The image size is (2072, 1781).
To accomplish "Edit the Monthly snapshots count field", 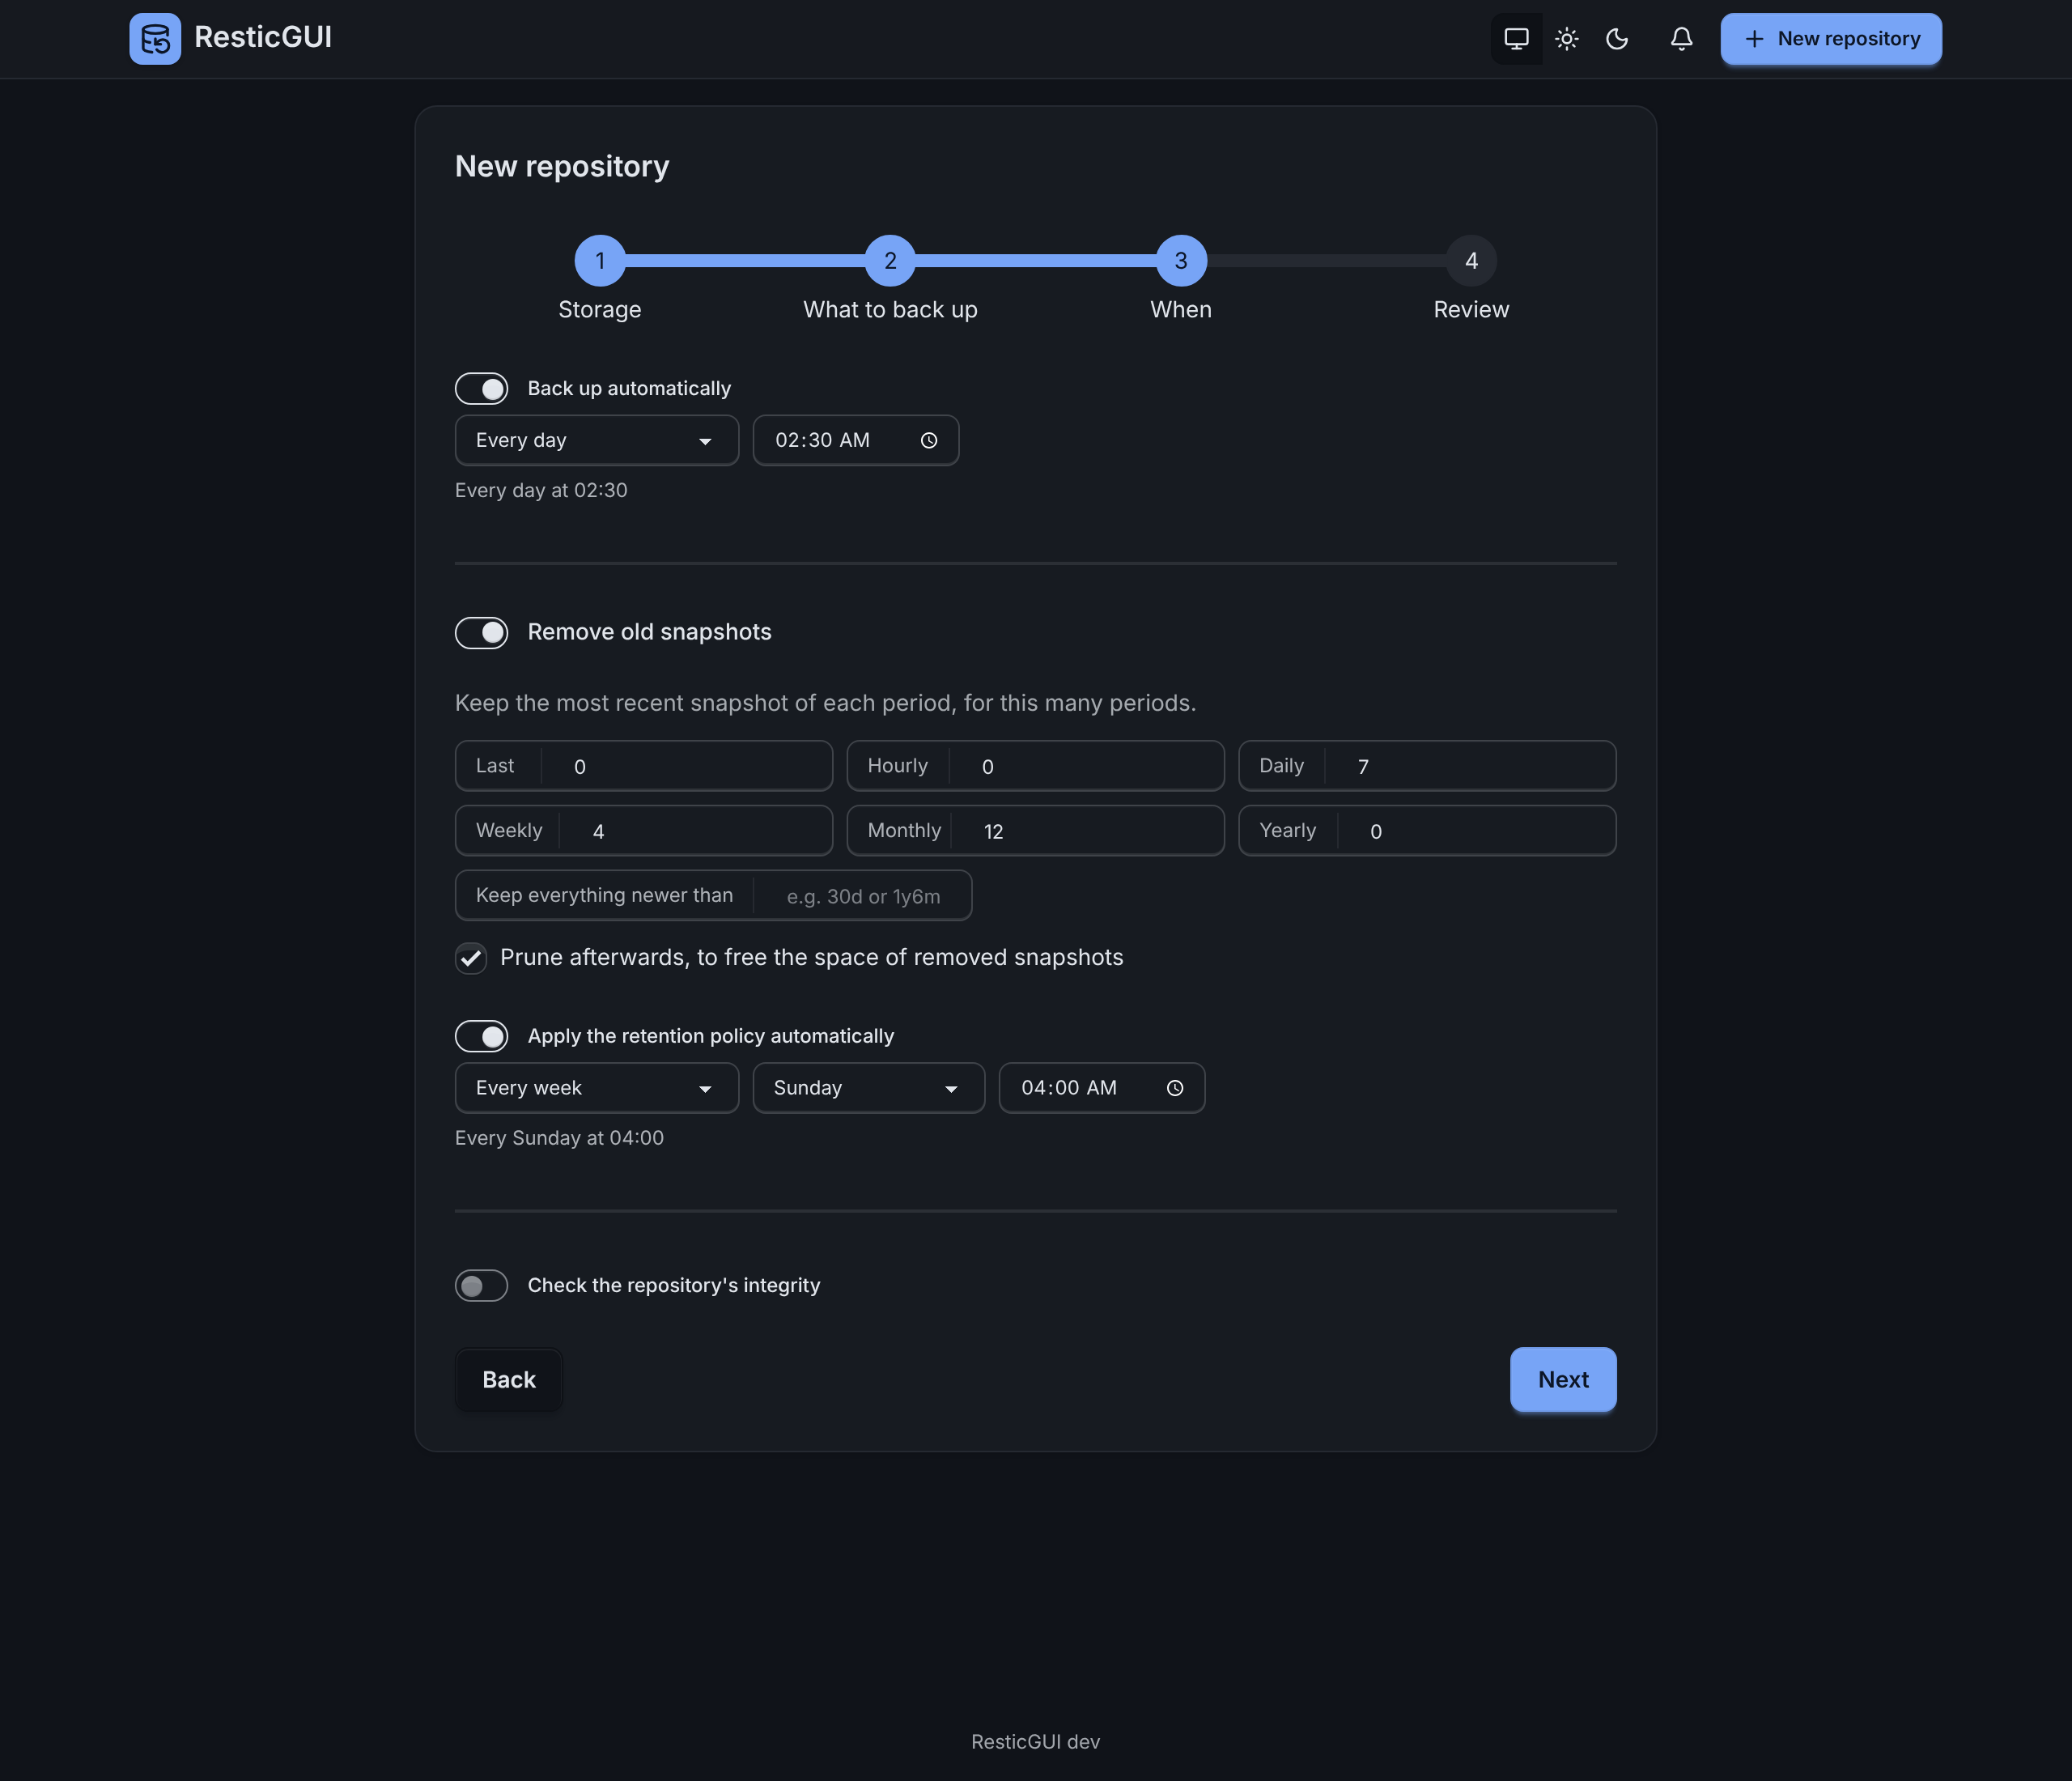I will tap(1035, 831).
